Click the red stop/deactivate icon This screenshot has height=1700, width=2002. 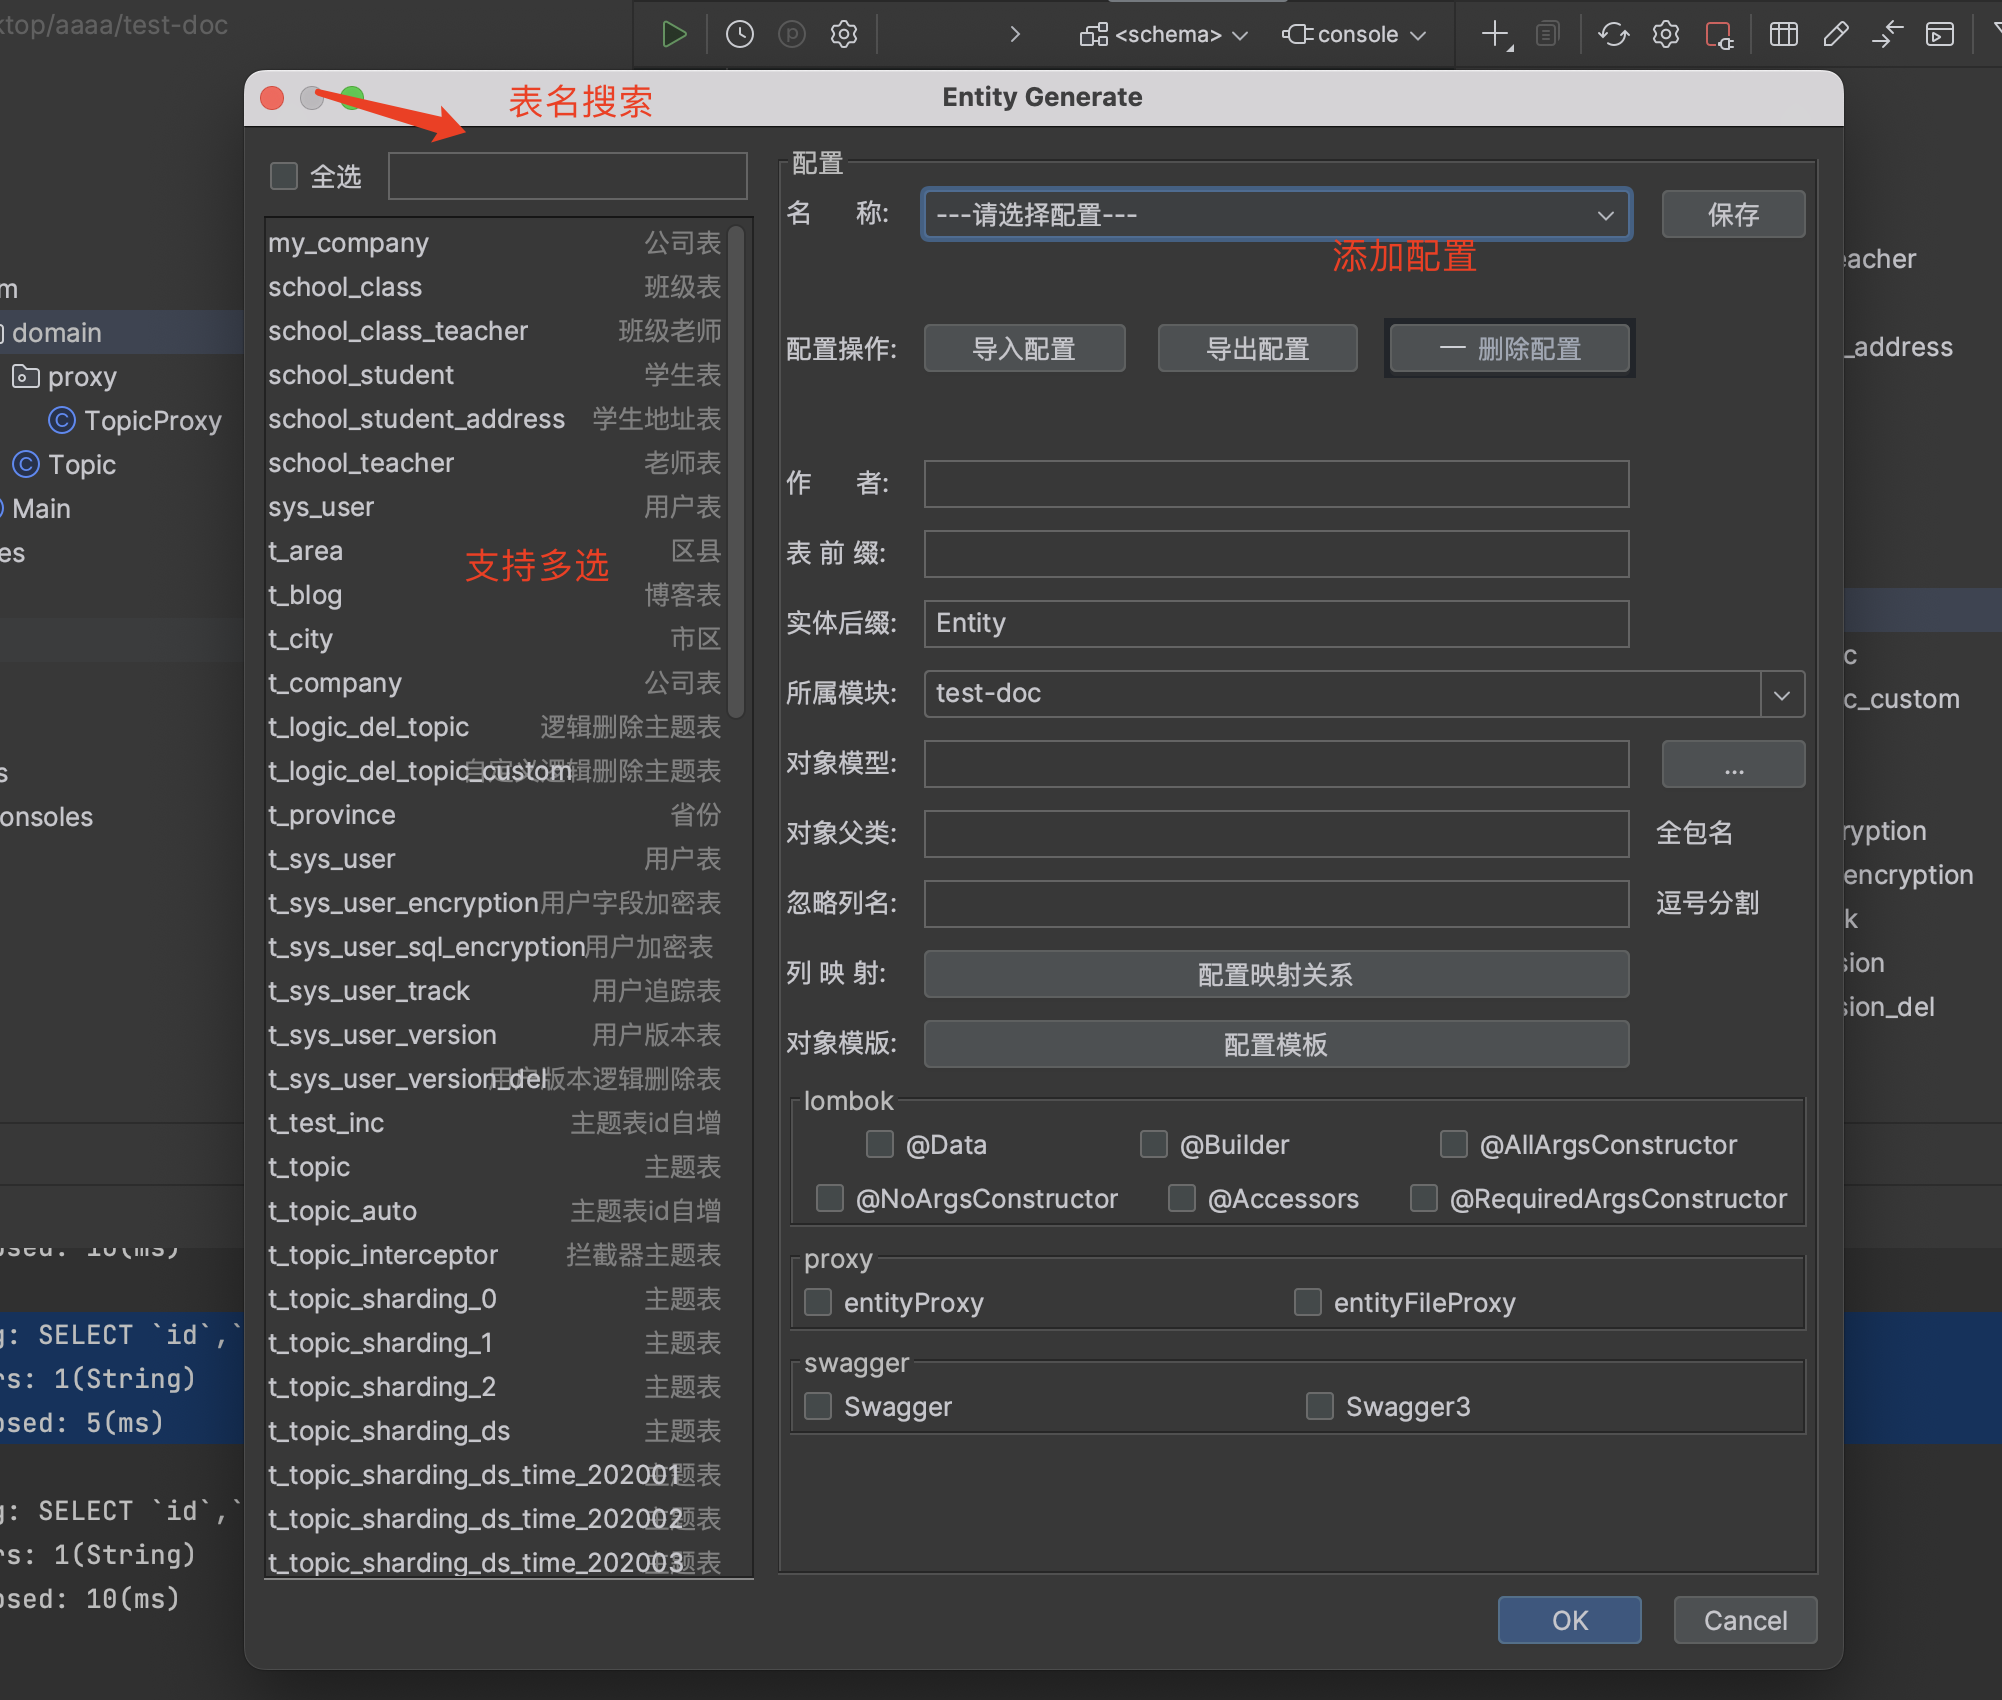(x=1718, y=35)
